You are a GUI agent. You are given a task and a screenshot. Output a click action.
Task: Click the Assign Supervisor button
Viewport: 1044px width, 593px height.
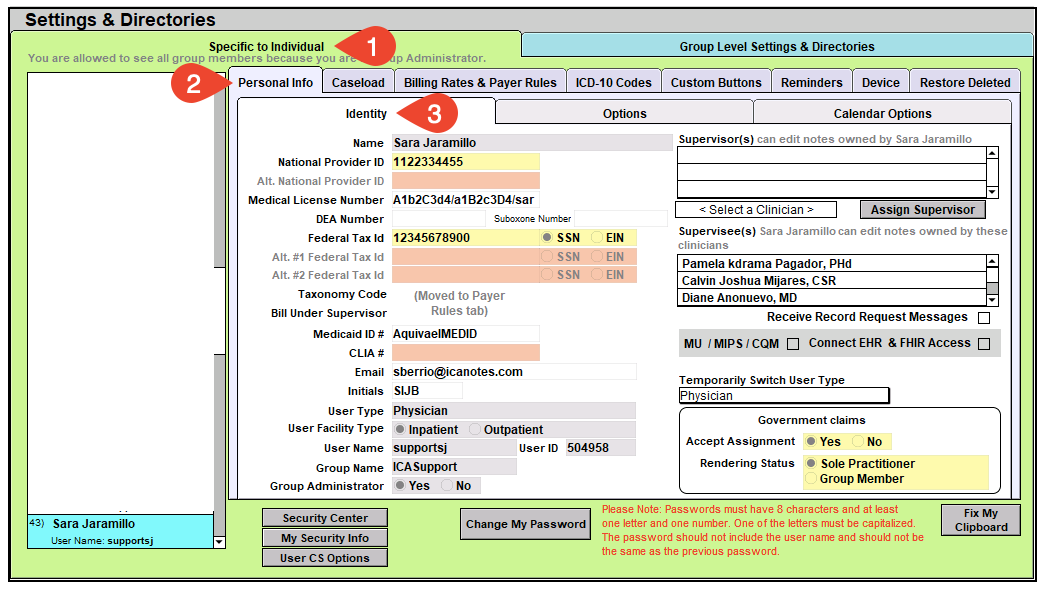[x=922, y=210]
